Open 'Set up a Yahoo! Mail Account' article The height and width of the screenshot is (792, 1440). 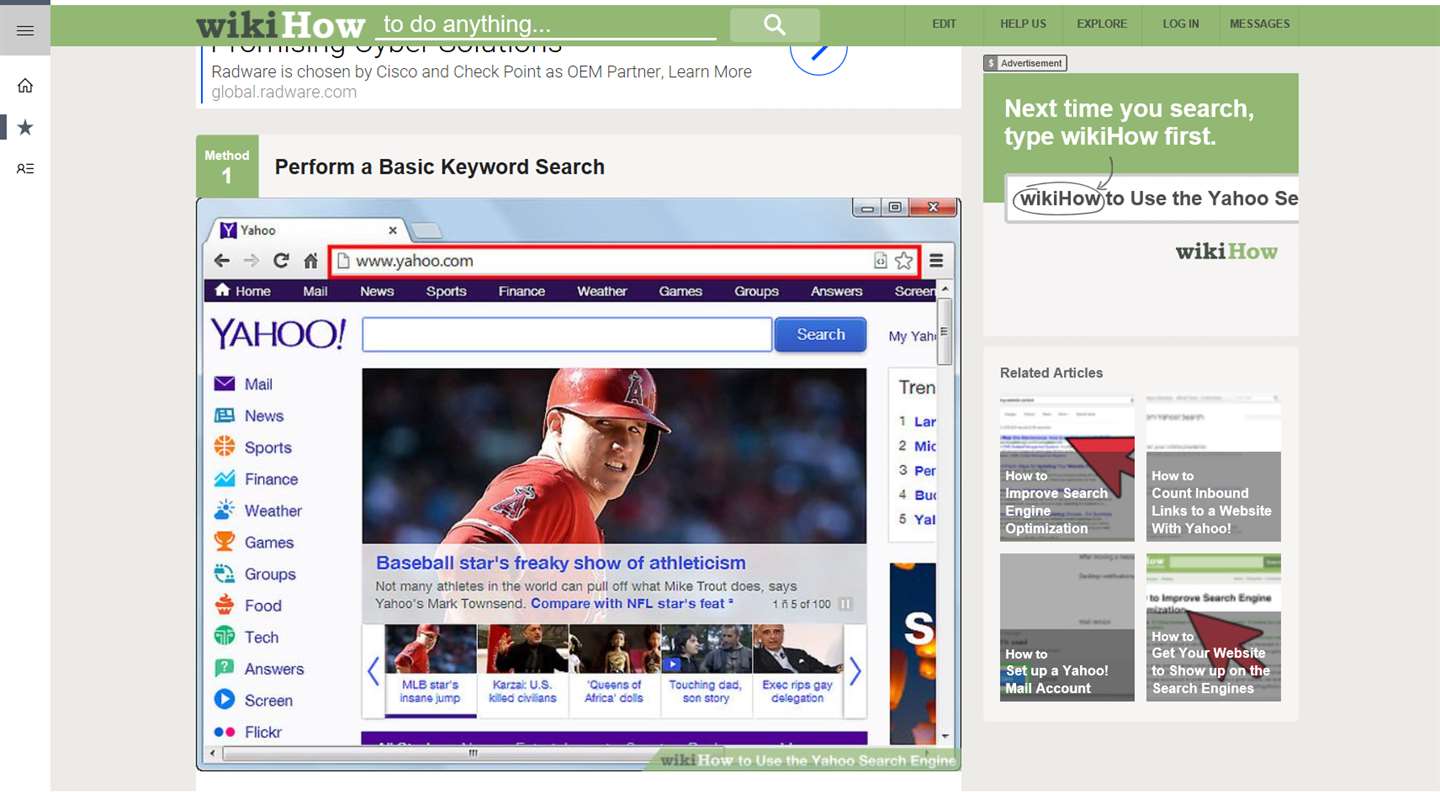[1067, 627]
